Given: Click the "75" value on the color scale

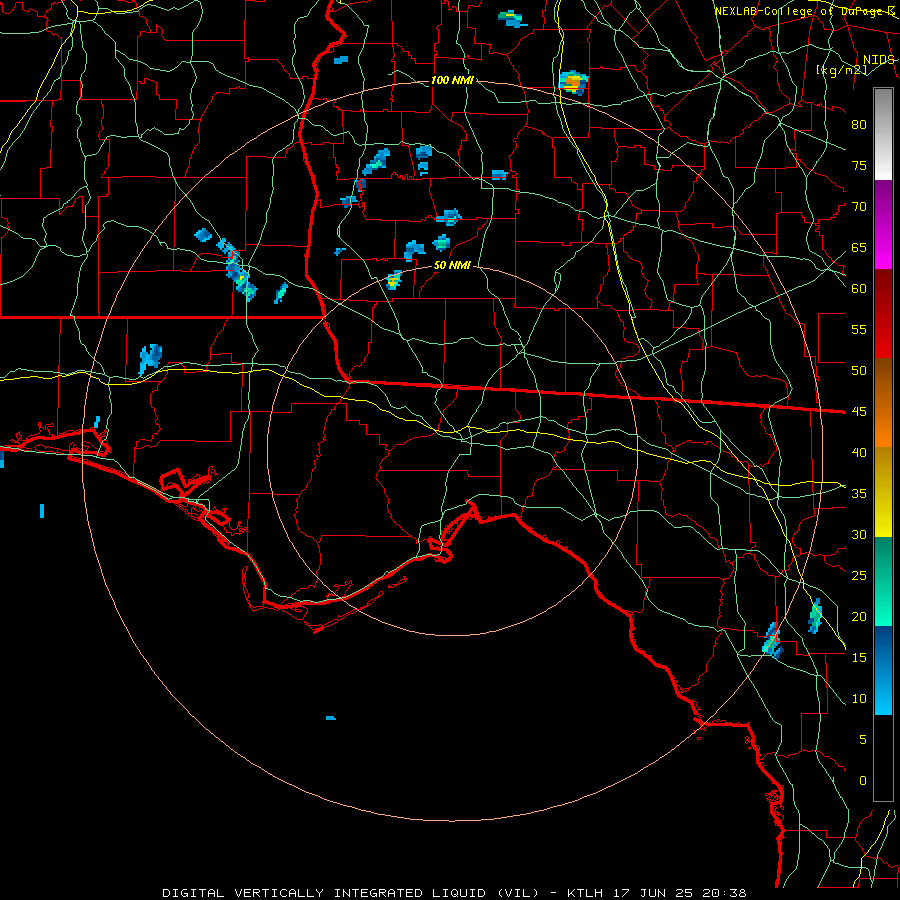Looking at the screenshot, I should pos(859,166).
